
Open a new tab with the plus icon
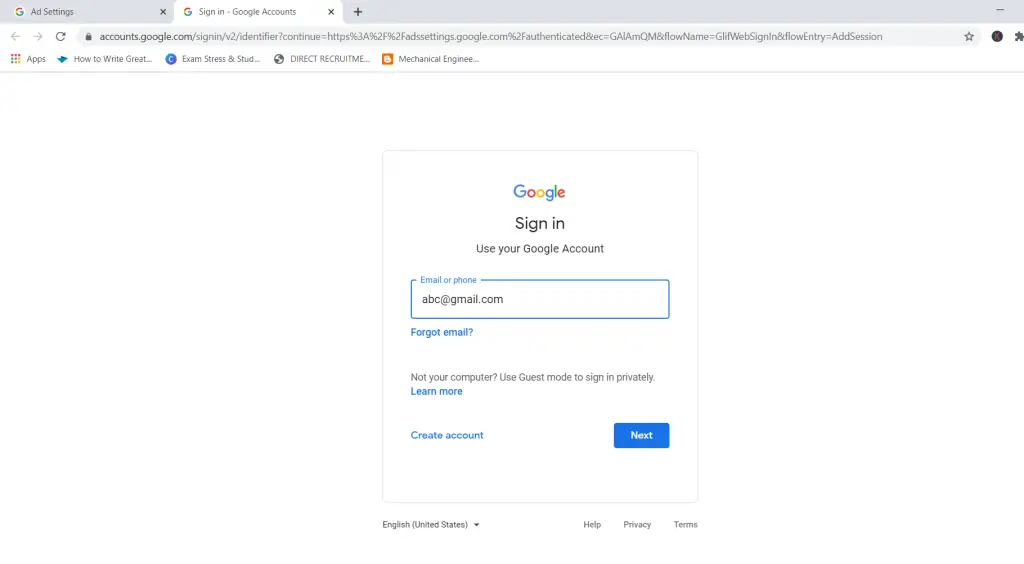point(358,12)
